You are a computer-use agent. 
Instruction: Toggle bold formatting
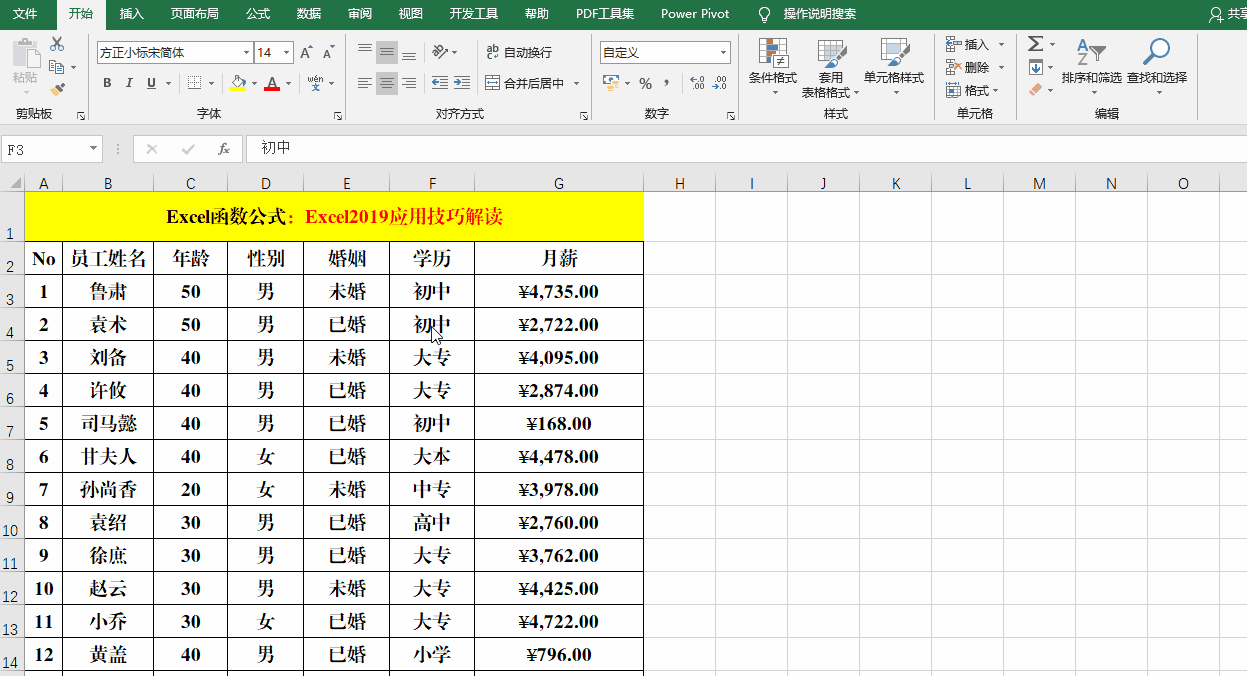click(x=108, y=83)
